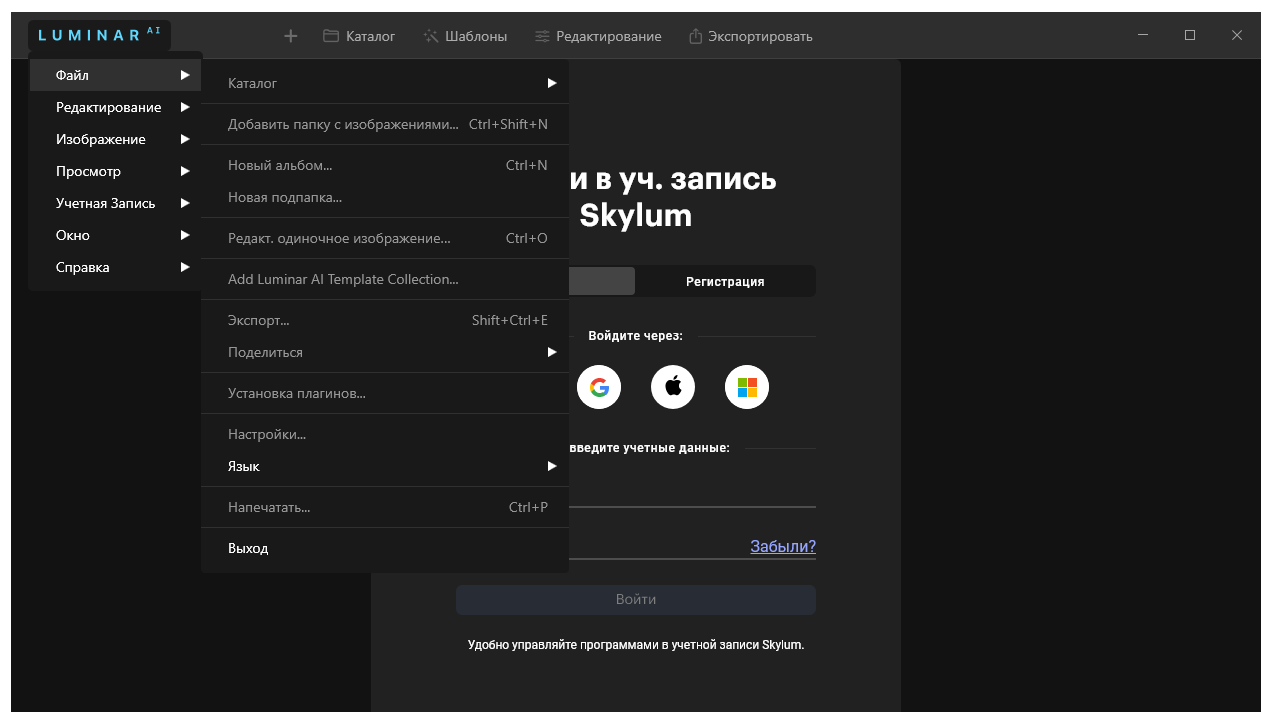
Task: Switch to the Регистрация tab
Action: [x=725, y=281]
